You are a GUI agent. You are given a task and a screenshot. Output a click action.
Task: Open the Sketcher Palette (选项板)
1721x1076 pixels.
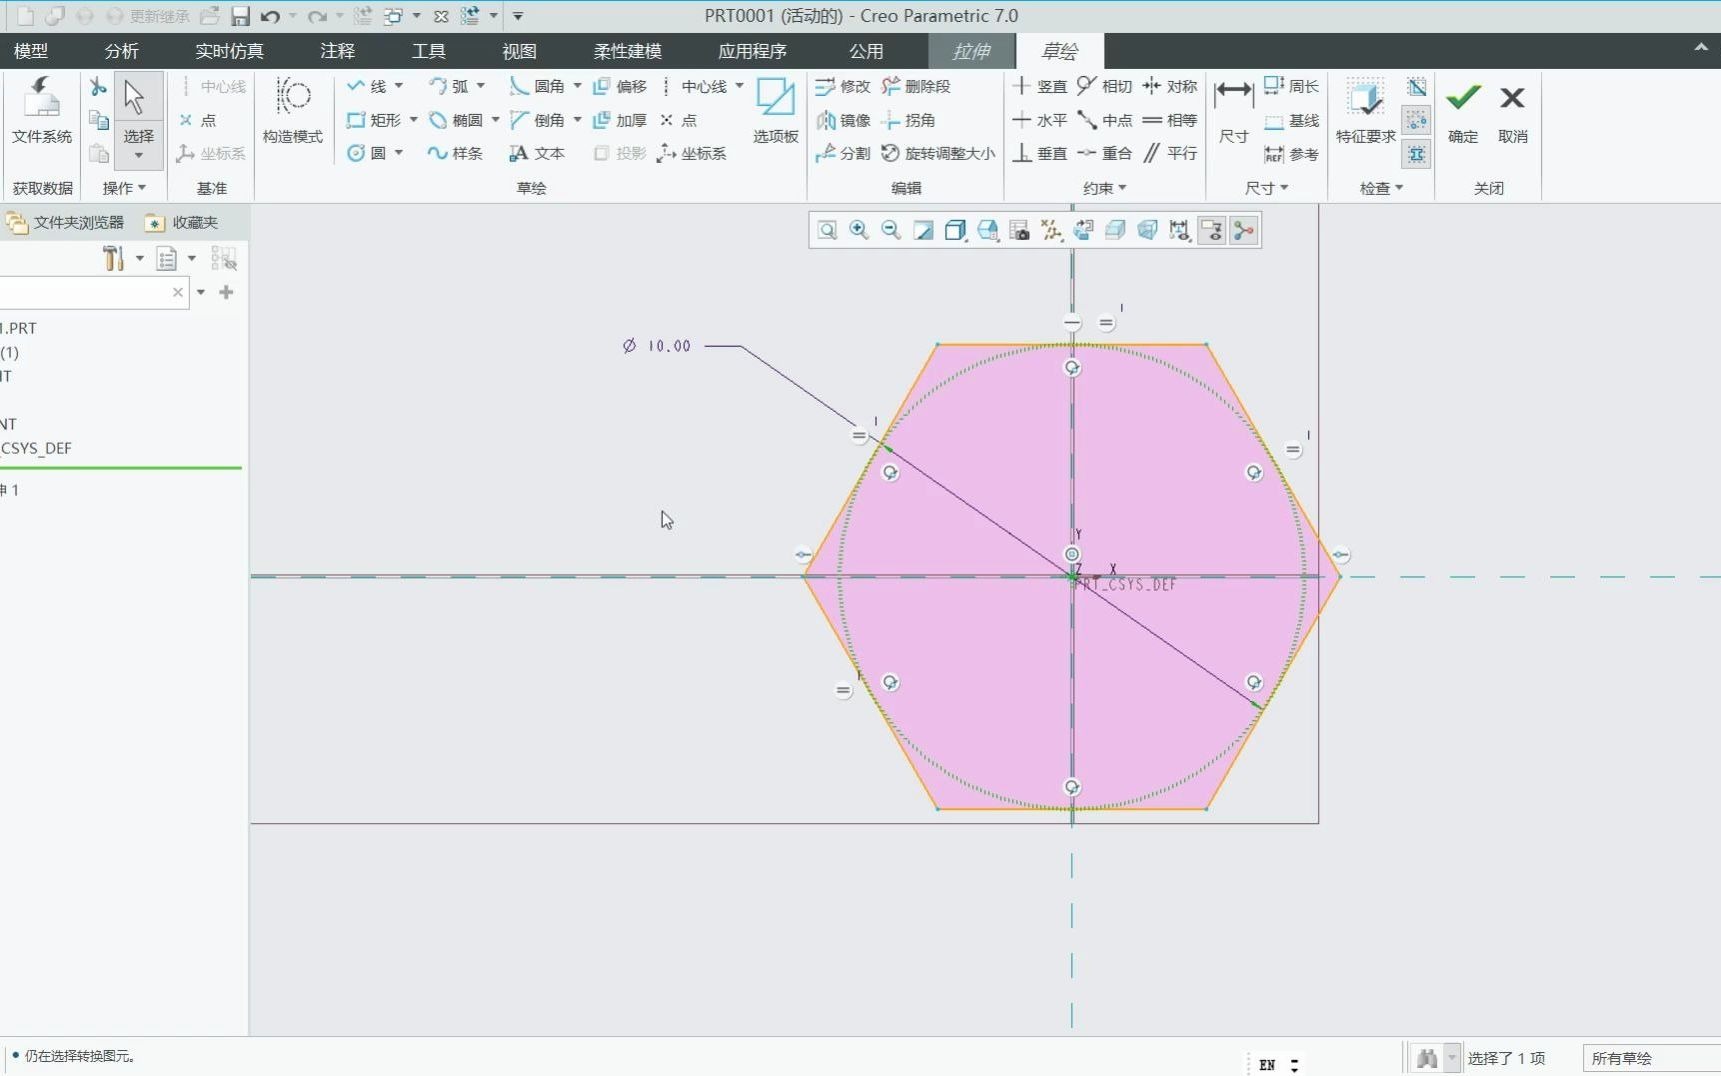(775, 110)
